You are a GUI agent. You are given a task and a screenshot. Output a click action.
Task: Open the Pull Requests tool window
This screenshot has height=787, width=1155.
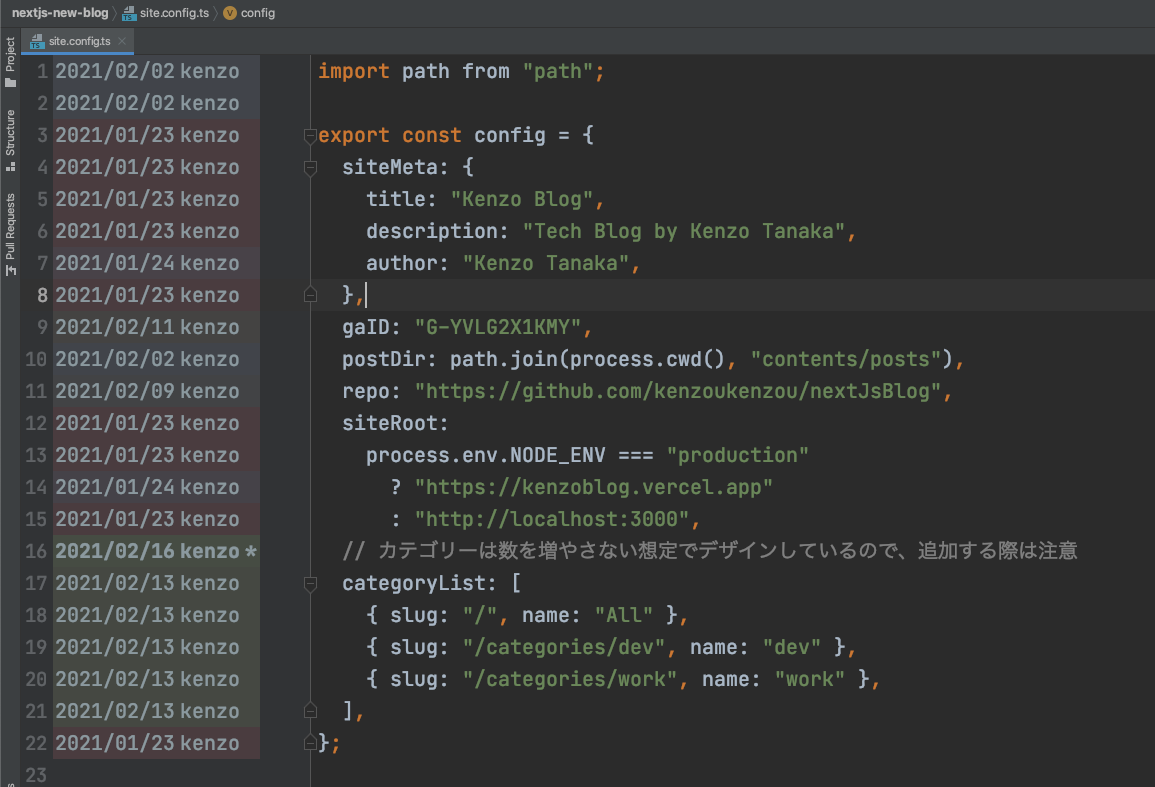(x=11, y=233)
